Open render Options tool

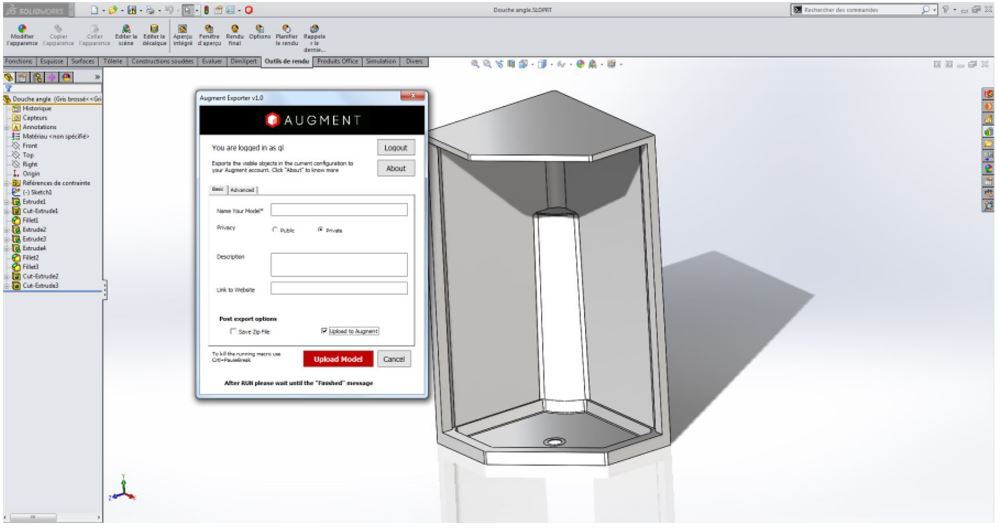coord(260,32)
